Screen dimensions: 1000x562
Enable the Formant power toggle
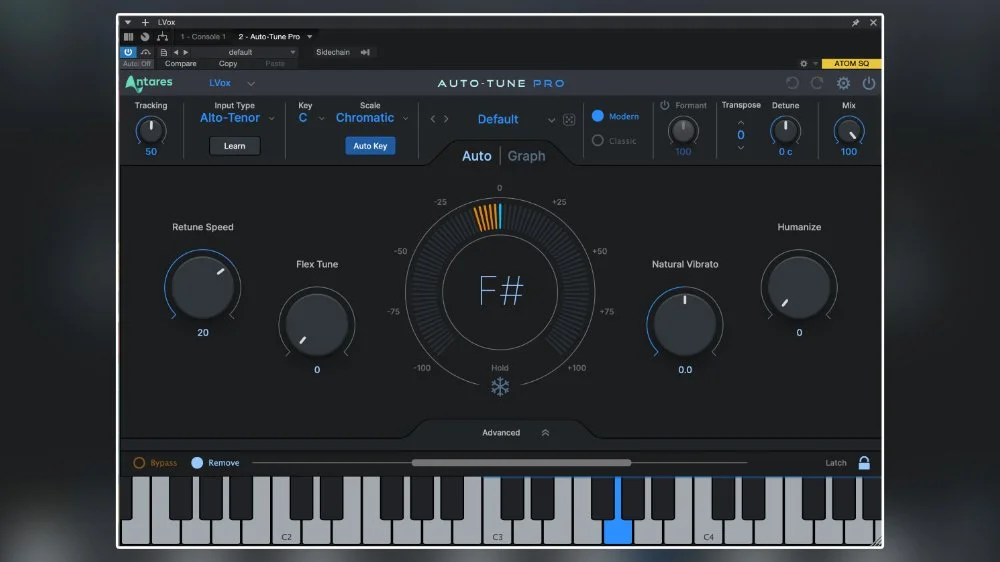[x=665, y=105]
